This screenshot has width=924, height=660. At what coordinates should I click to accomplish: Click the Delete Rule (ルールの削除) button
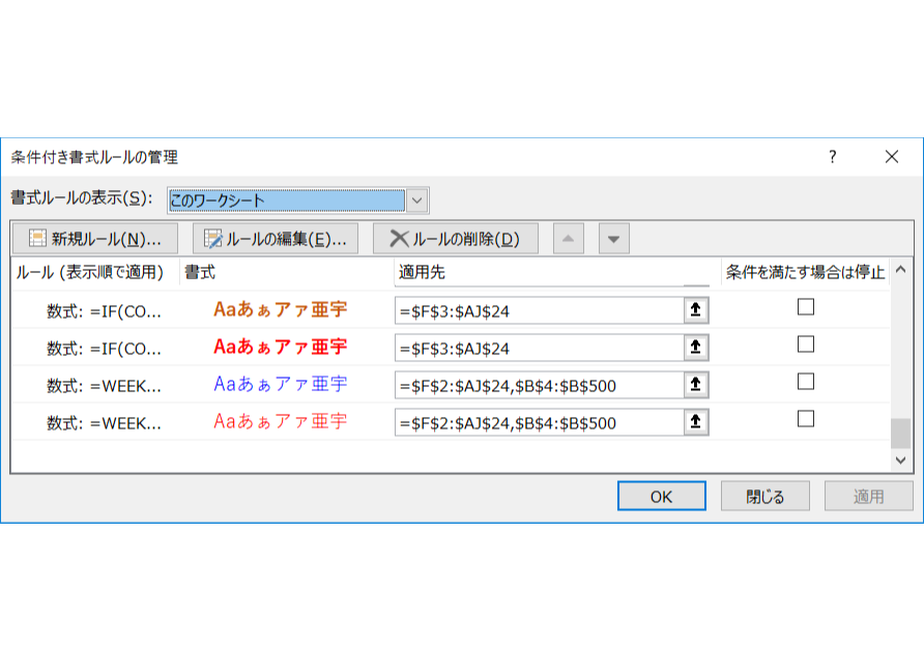pyautogui.click(x=456, y=239)
